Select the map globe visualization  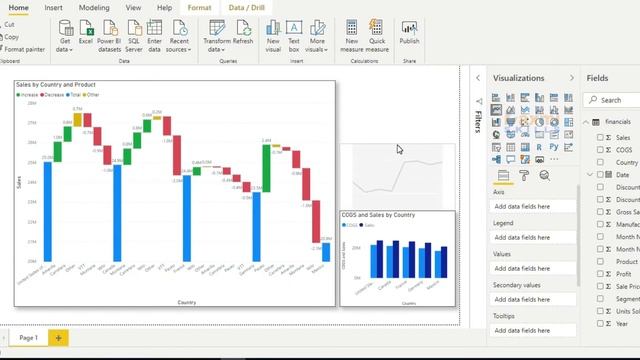point(496,134)
